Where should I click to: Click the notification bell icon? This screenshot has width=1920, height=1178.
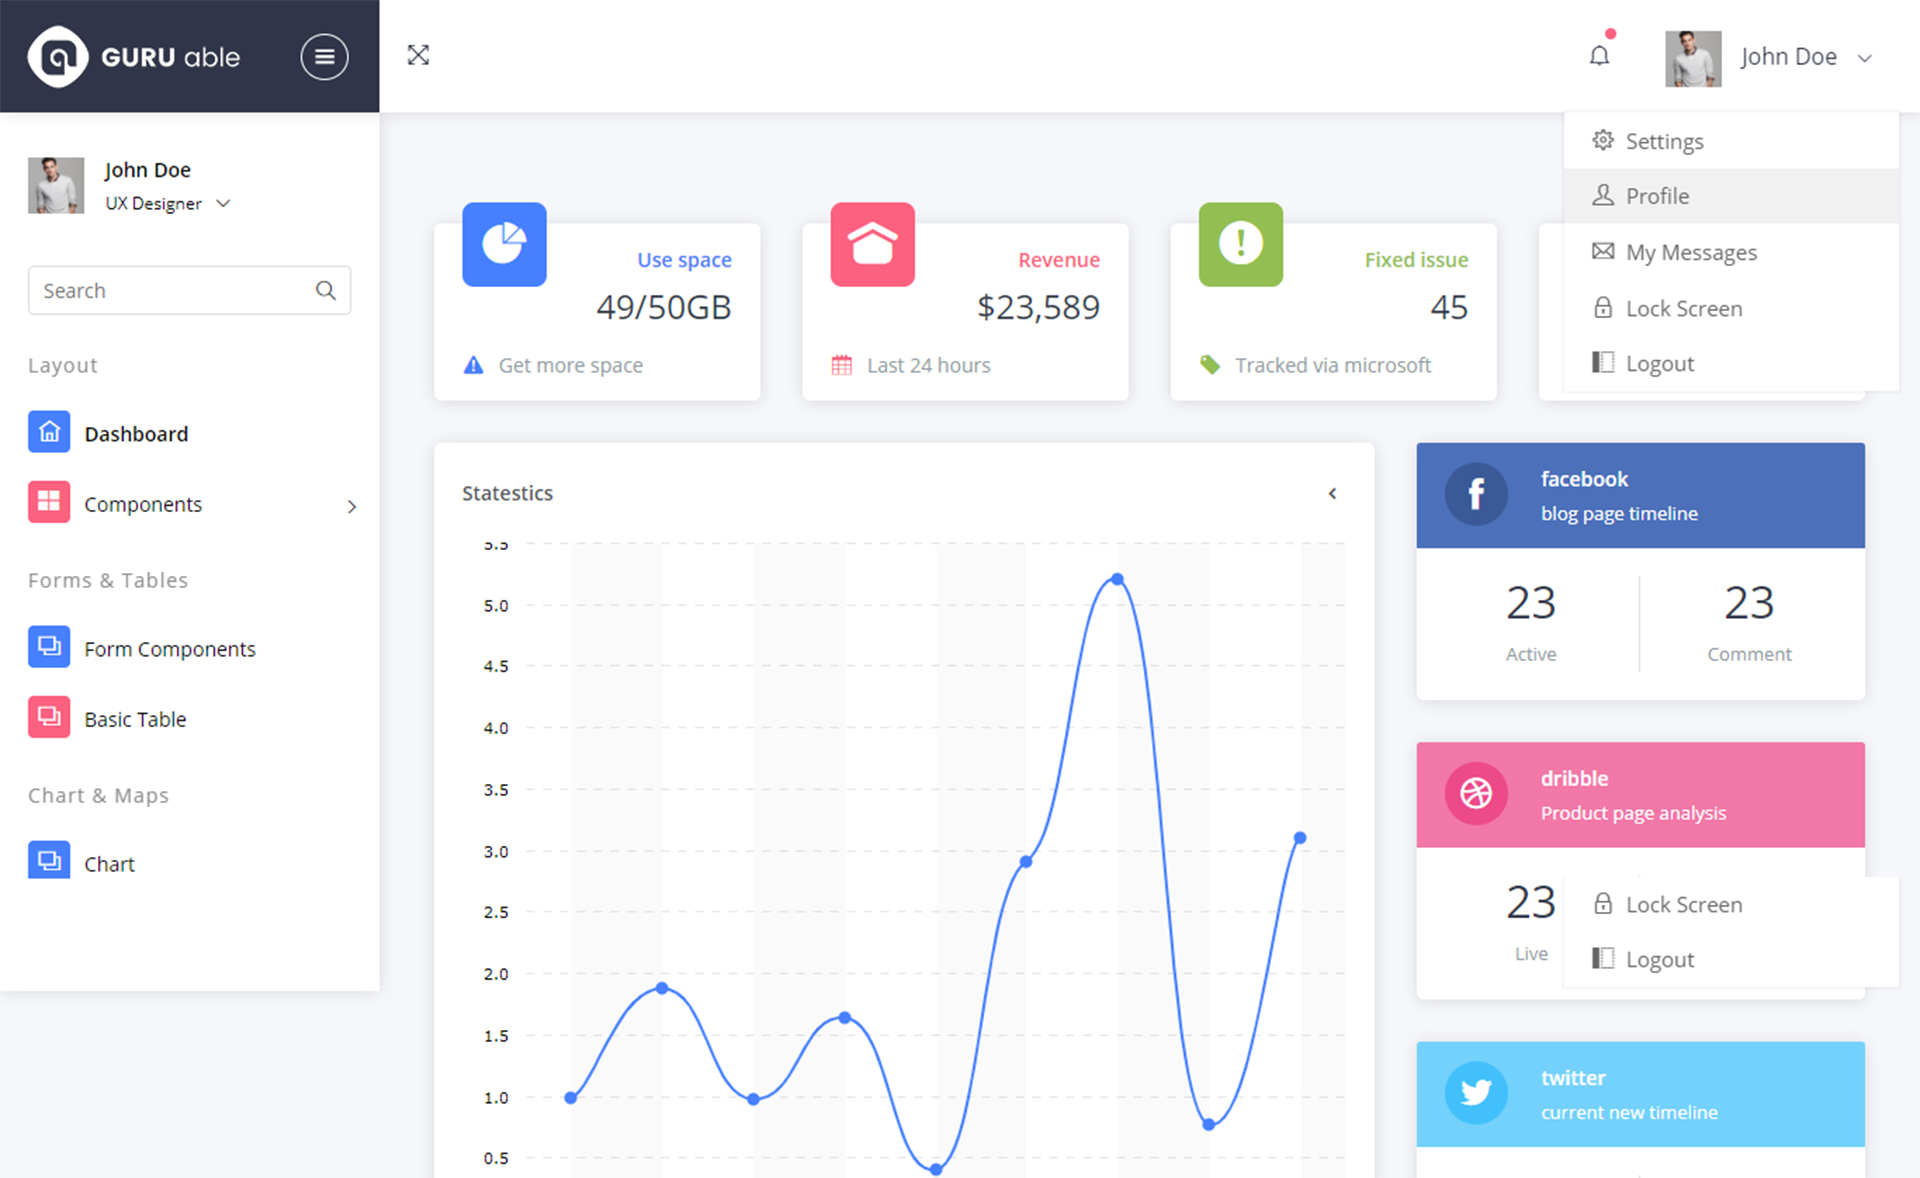1599,55
